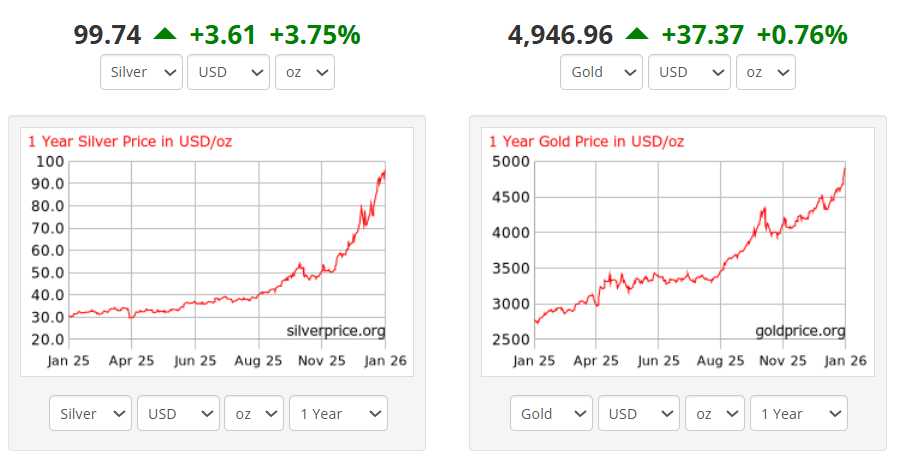Change currency below the gold chart
The height and width of the screenshot is (460, 904).
pos(639,413)
